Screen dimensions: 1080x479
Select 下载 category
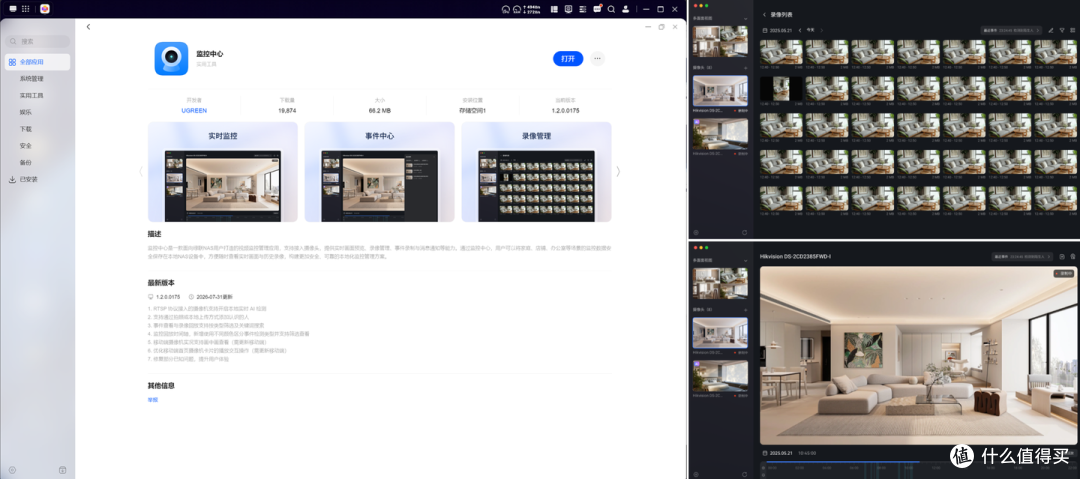25,129
